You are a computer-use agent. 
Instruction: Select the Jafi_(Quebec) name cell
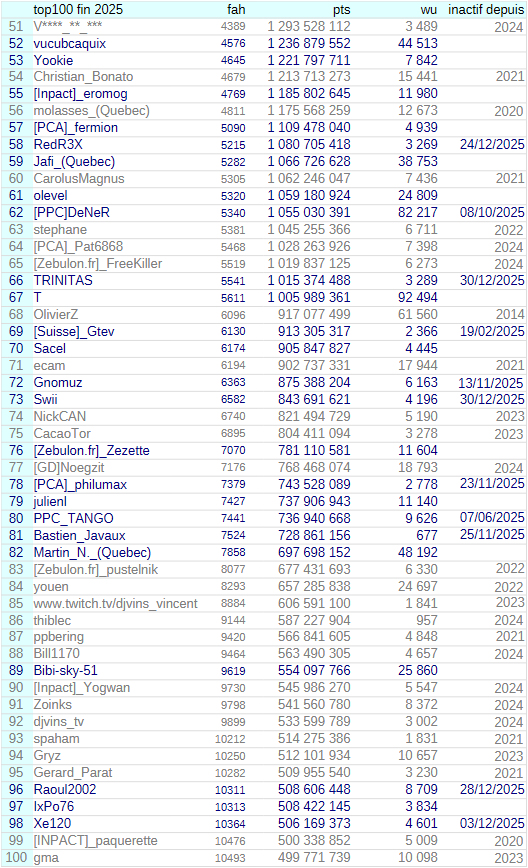click(x=74, y=162)
